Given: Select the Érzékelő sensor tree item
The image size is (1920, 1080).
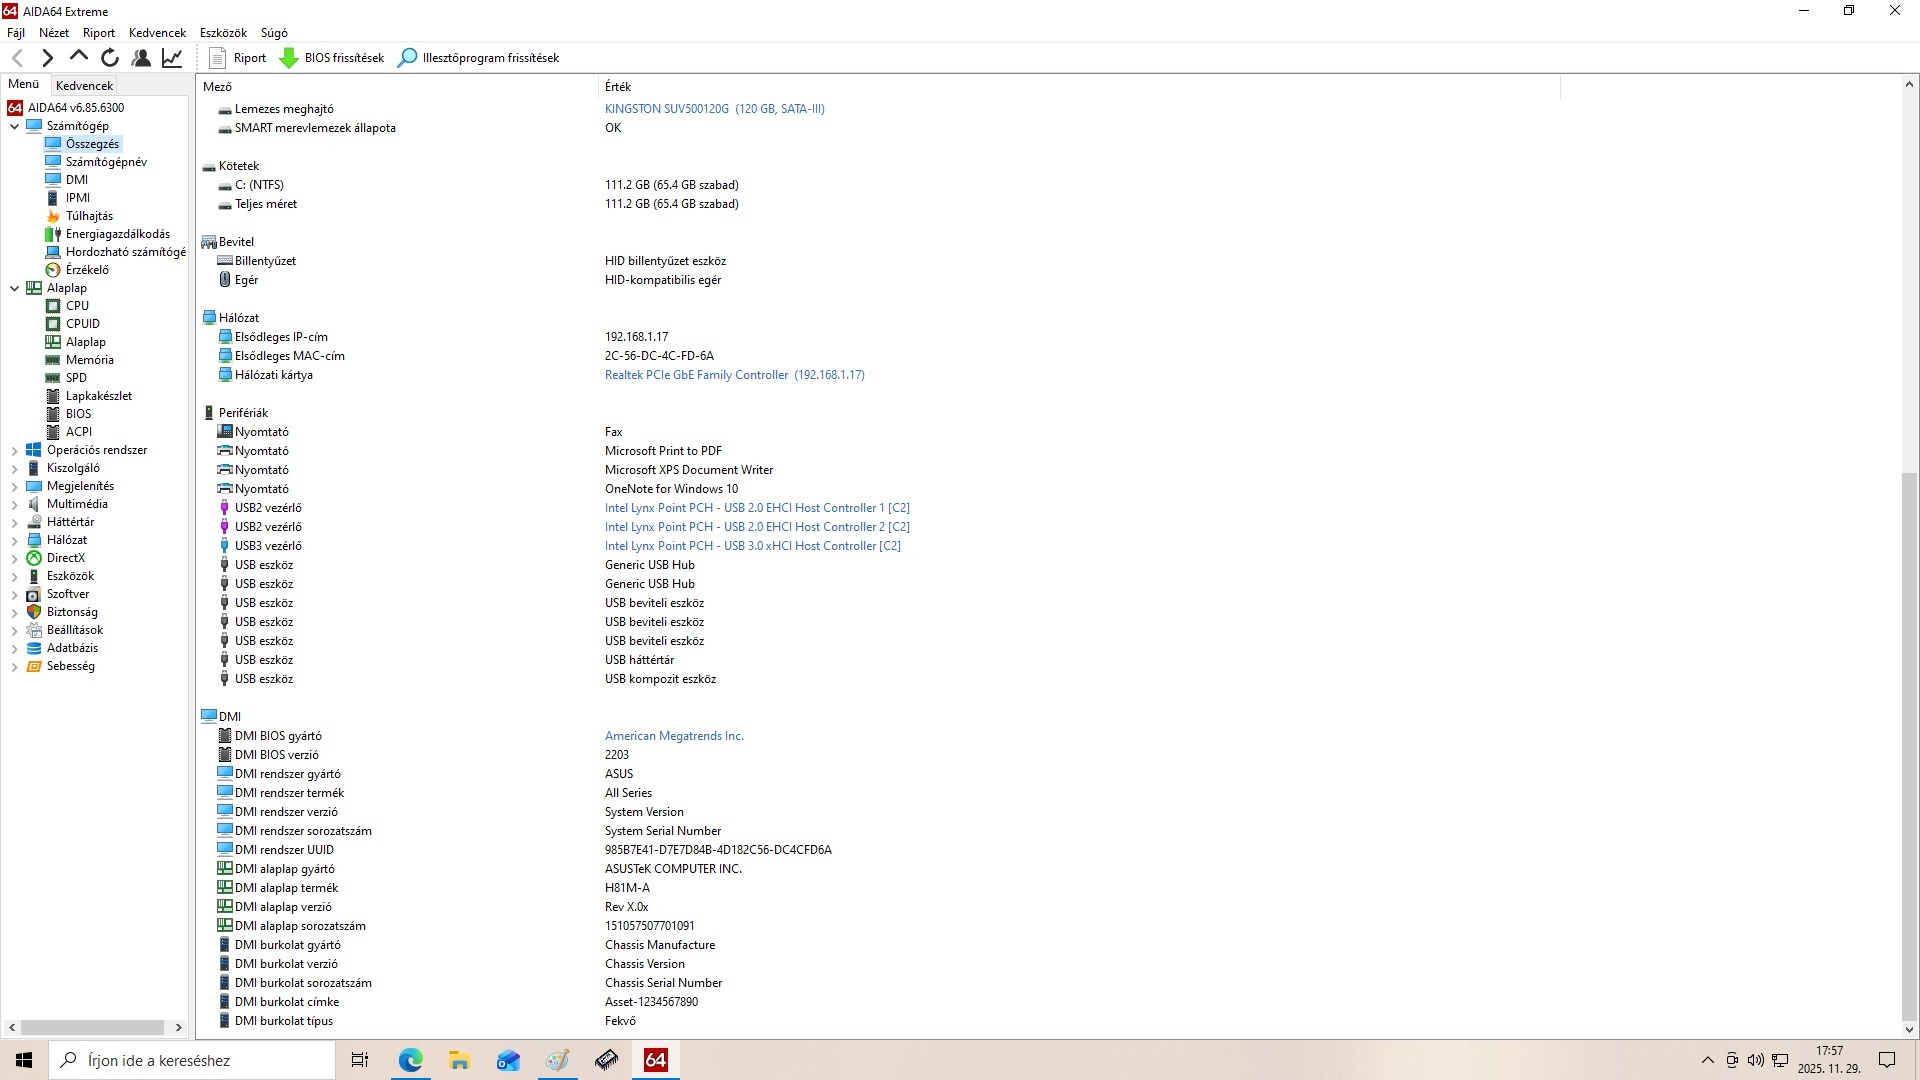Looking at the screenshot, I should (87, 270).
